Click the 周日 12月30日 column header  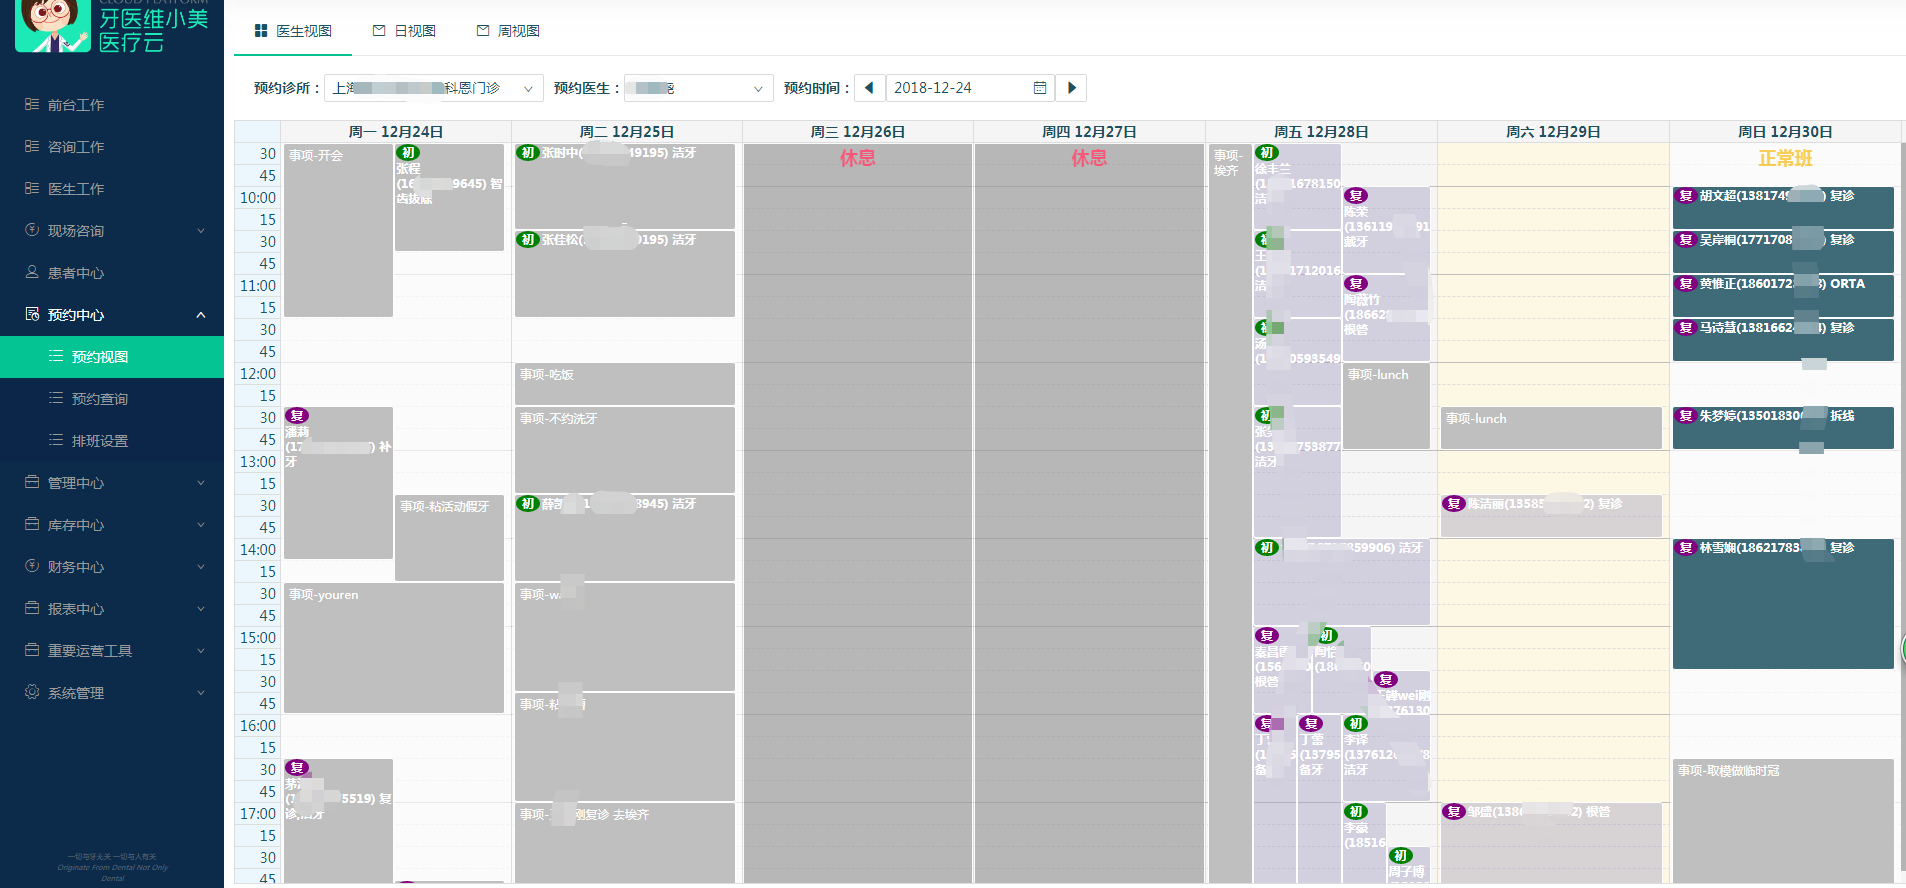coord(1785,132)
